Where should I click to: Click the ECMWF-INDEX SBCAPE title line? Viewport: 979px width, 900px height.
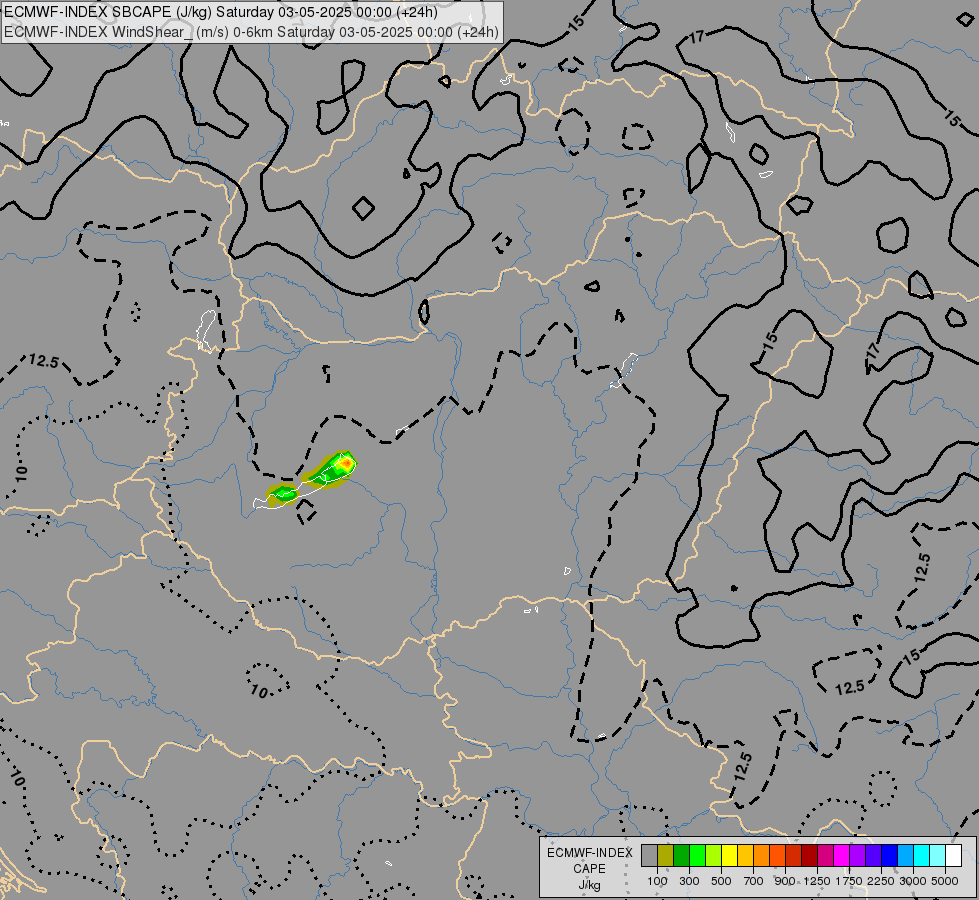221,12
